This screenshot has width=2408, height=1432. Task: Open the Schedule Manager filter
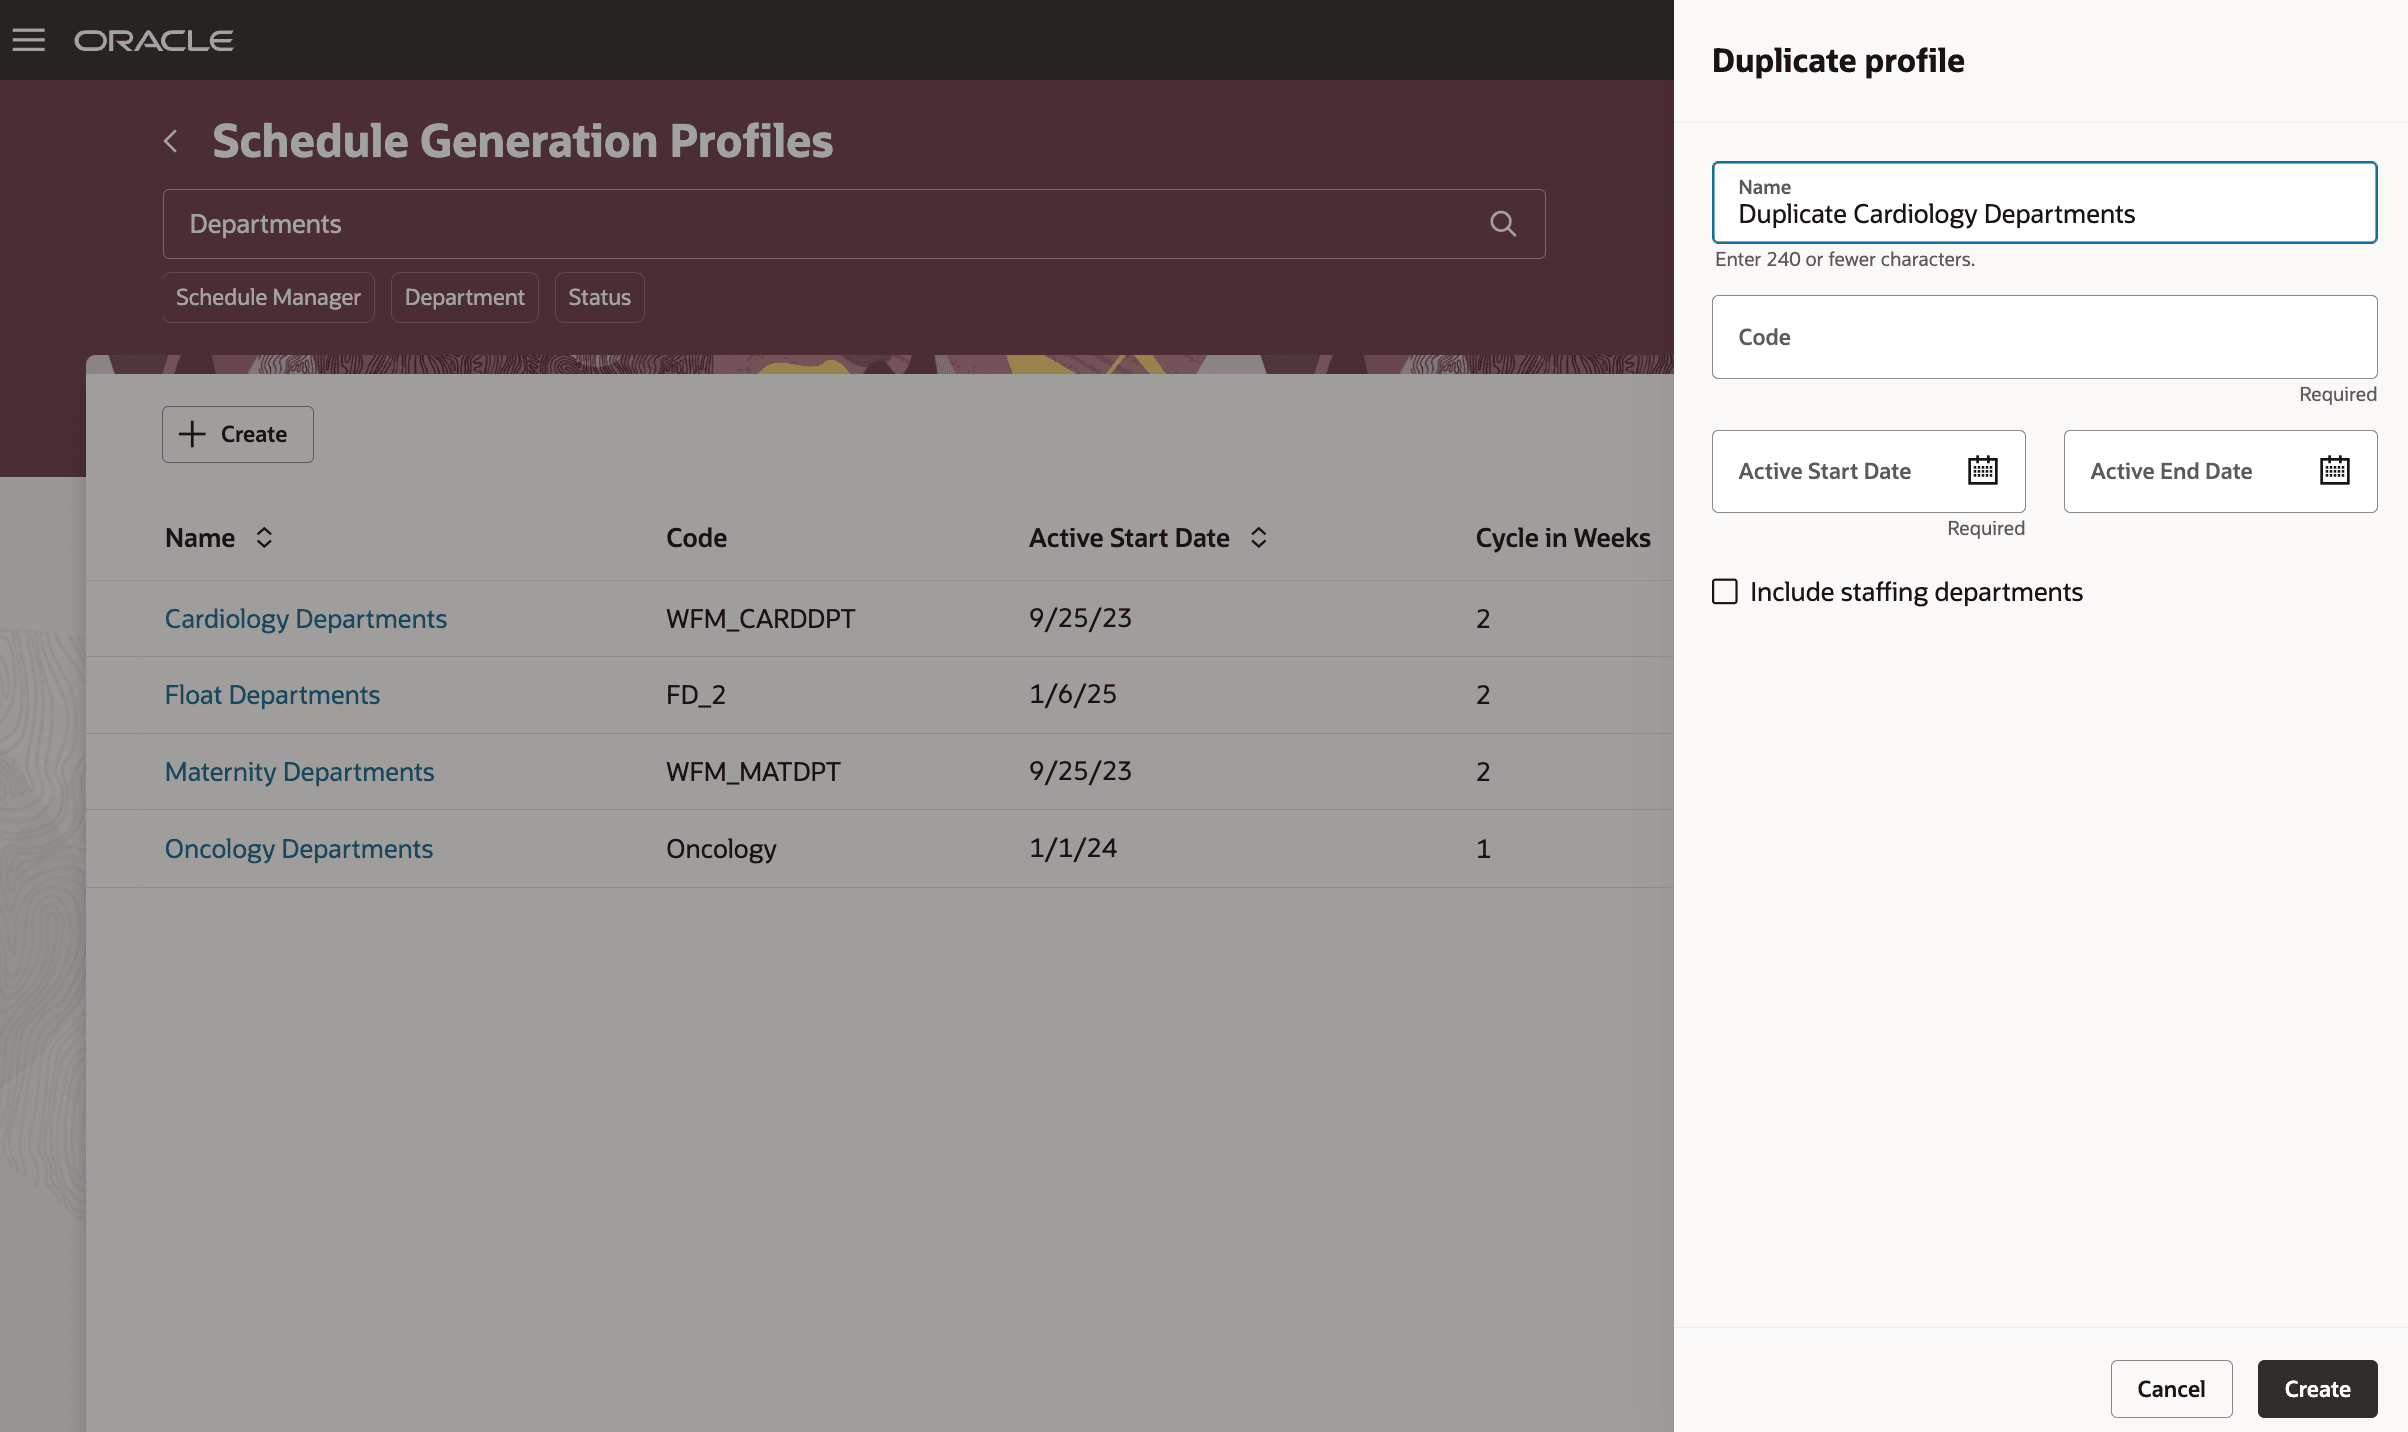pos(267,297)
